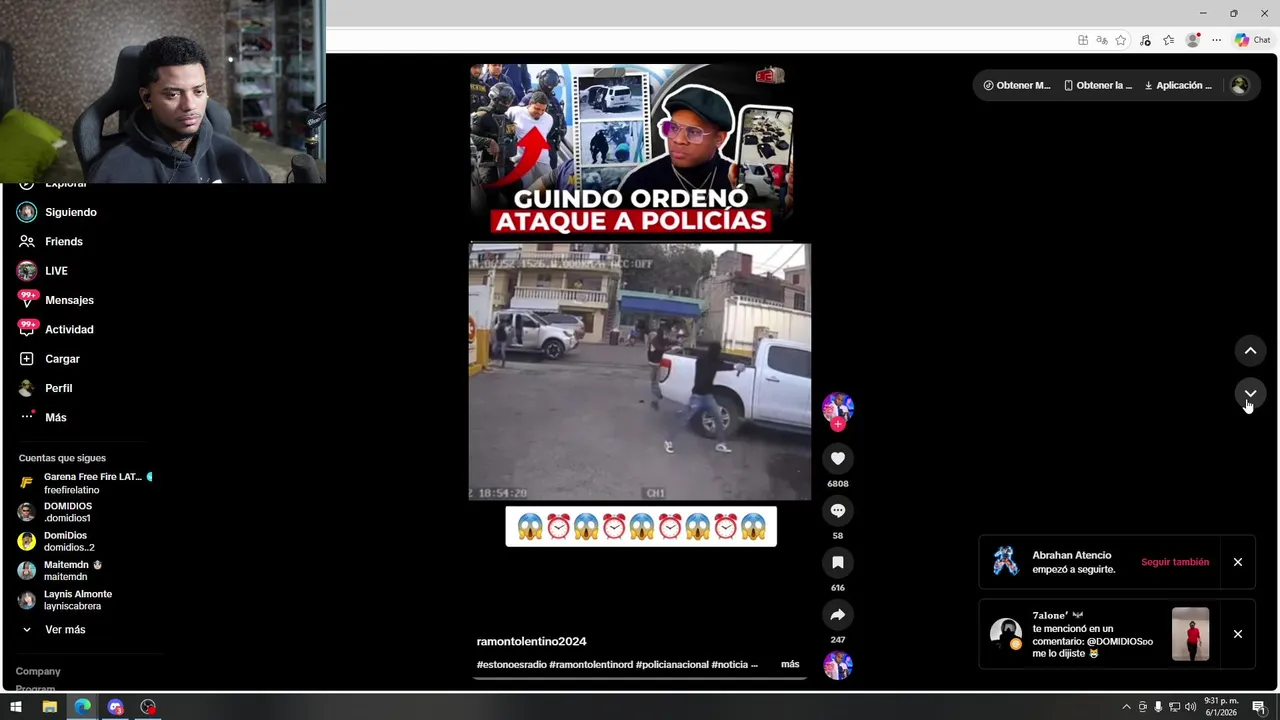Open Windows notification center icon
This screenshot has width=1280, height=720.
[x=1259, y=707]
